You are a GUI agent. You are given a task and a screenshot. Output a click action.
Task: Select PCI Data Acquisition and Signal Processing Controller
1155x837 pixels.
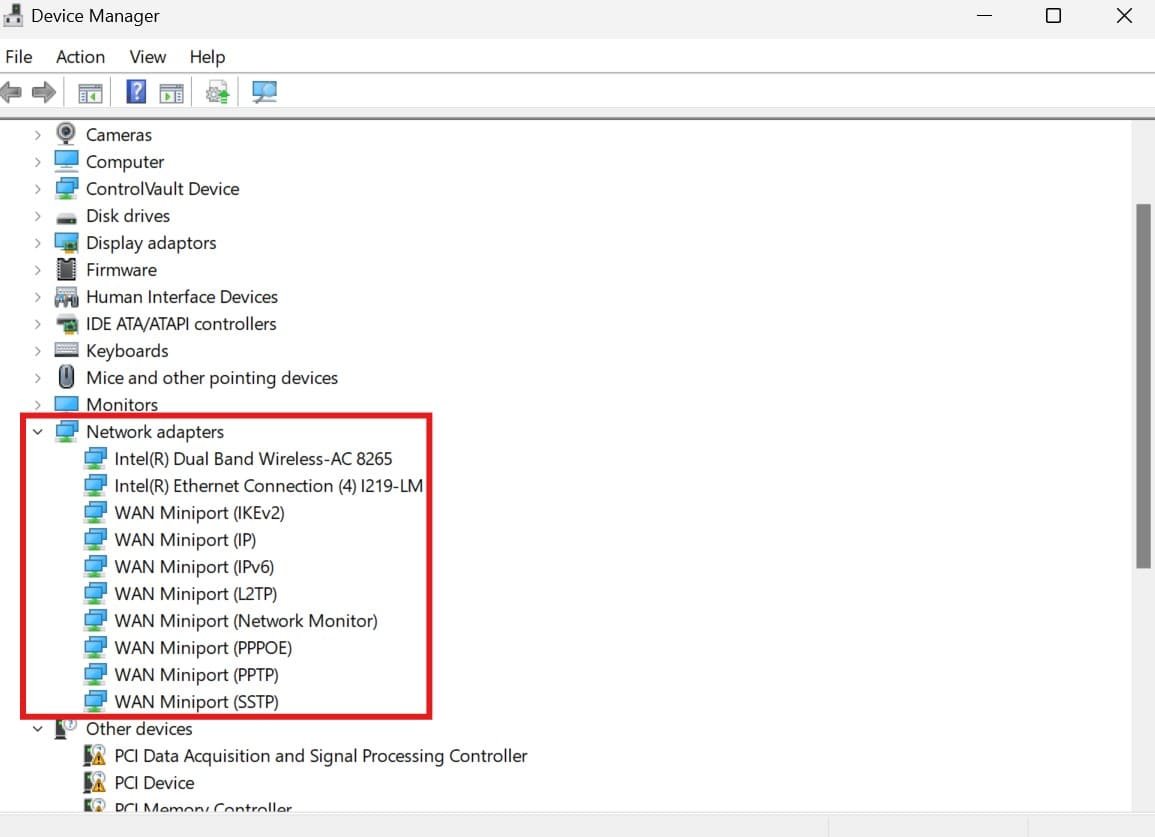pyautogui.click(x=320, y=756)
